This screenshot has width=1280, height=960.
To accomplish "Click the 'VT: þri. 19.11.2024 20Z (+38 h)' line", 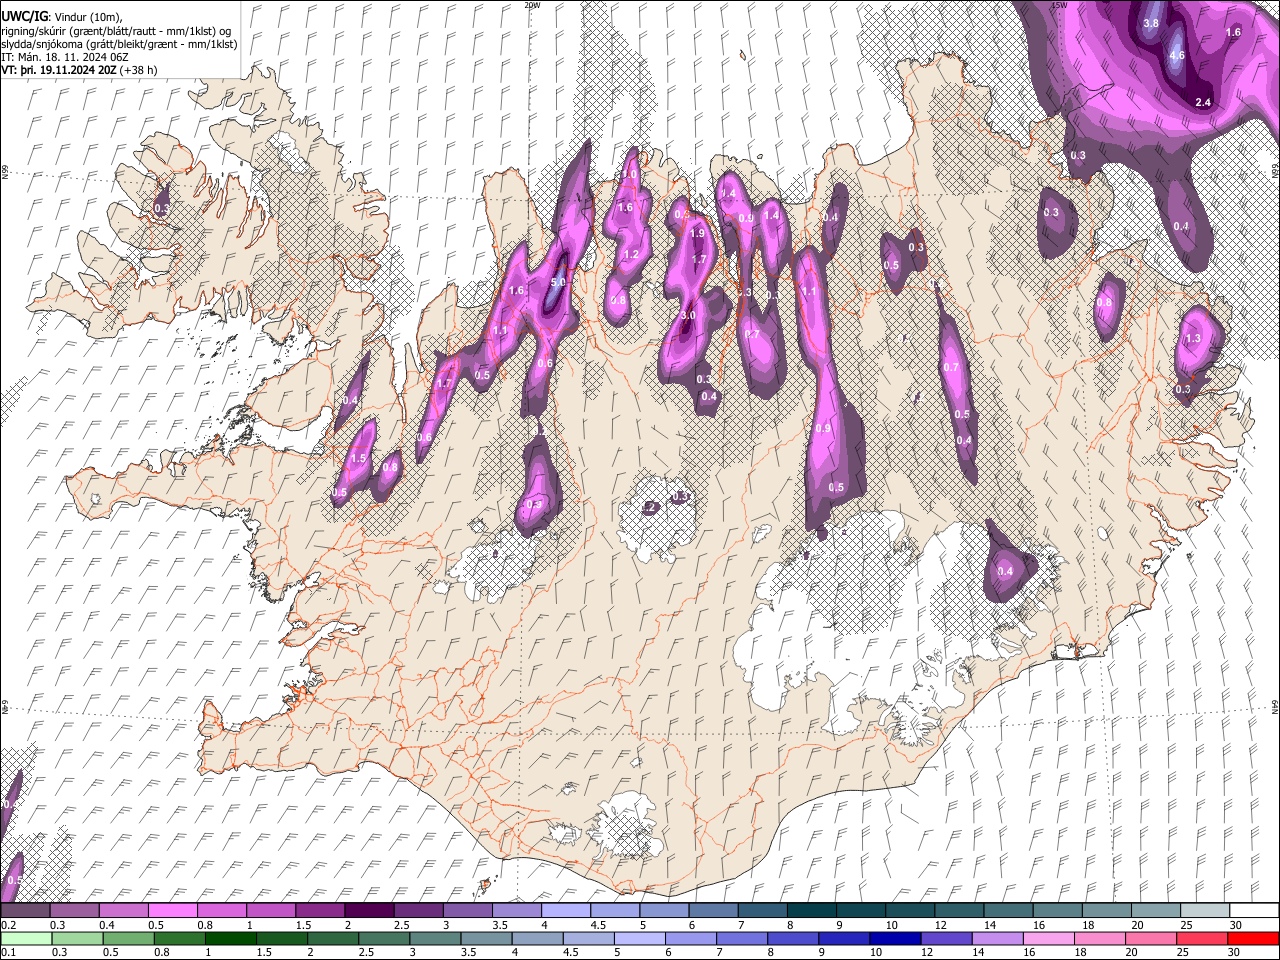I will click(x=79, y=70).
